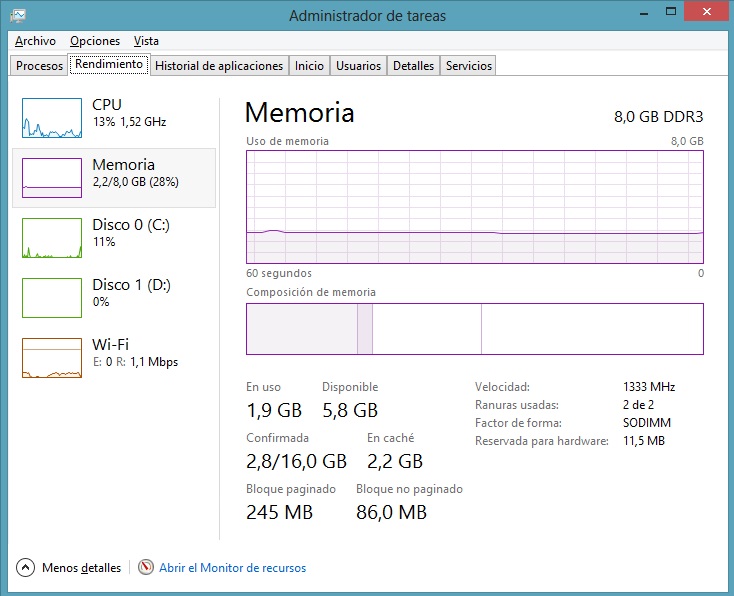Image resolution: width=734 pixels, height=596 pixels.
Task: Select the Wi-Fi activity graph thumbnail
Action: 52,358
